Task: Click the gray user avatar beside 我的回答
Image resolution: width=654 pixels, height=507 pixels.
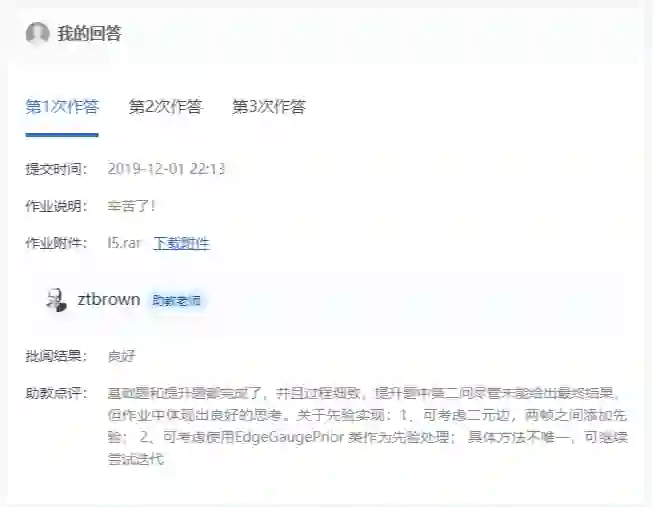Action: pyautogui.click(x=38, y=33)
